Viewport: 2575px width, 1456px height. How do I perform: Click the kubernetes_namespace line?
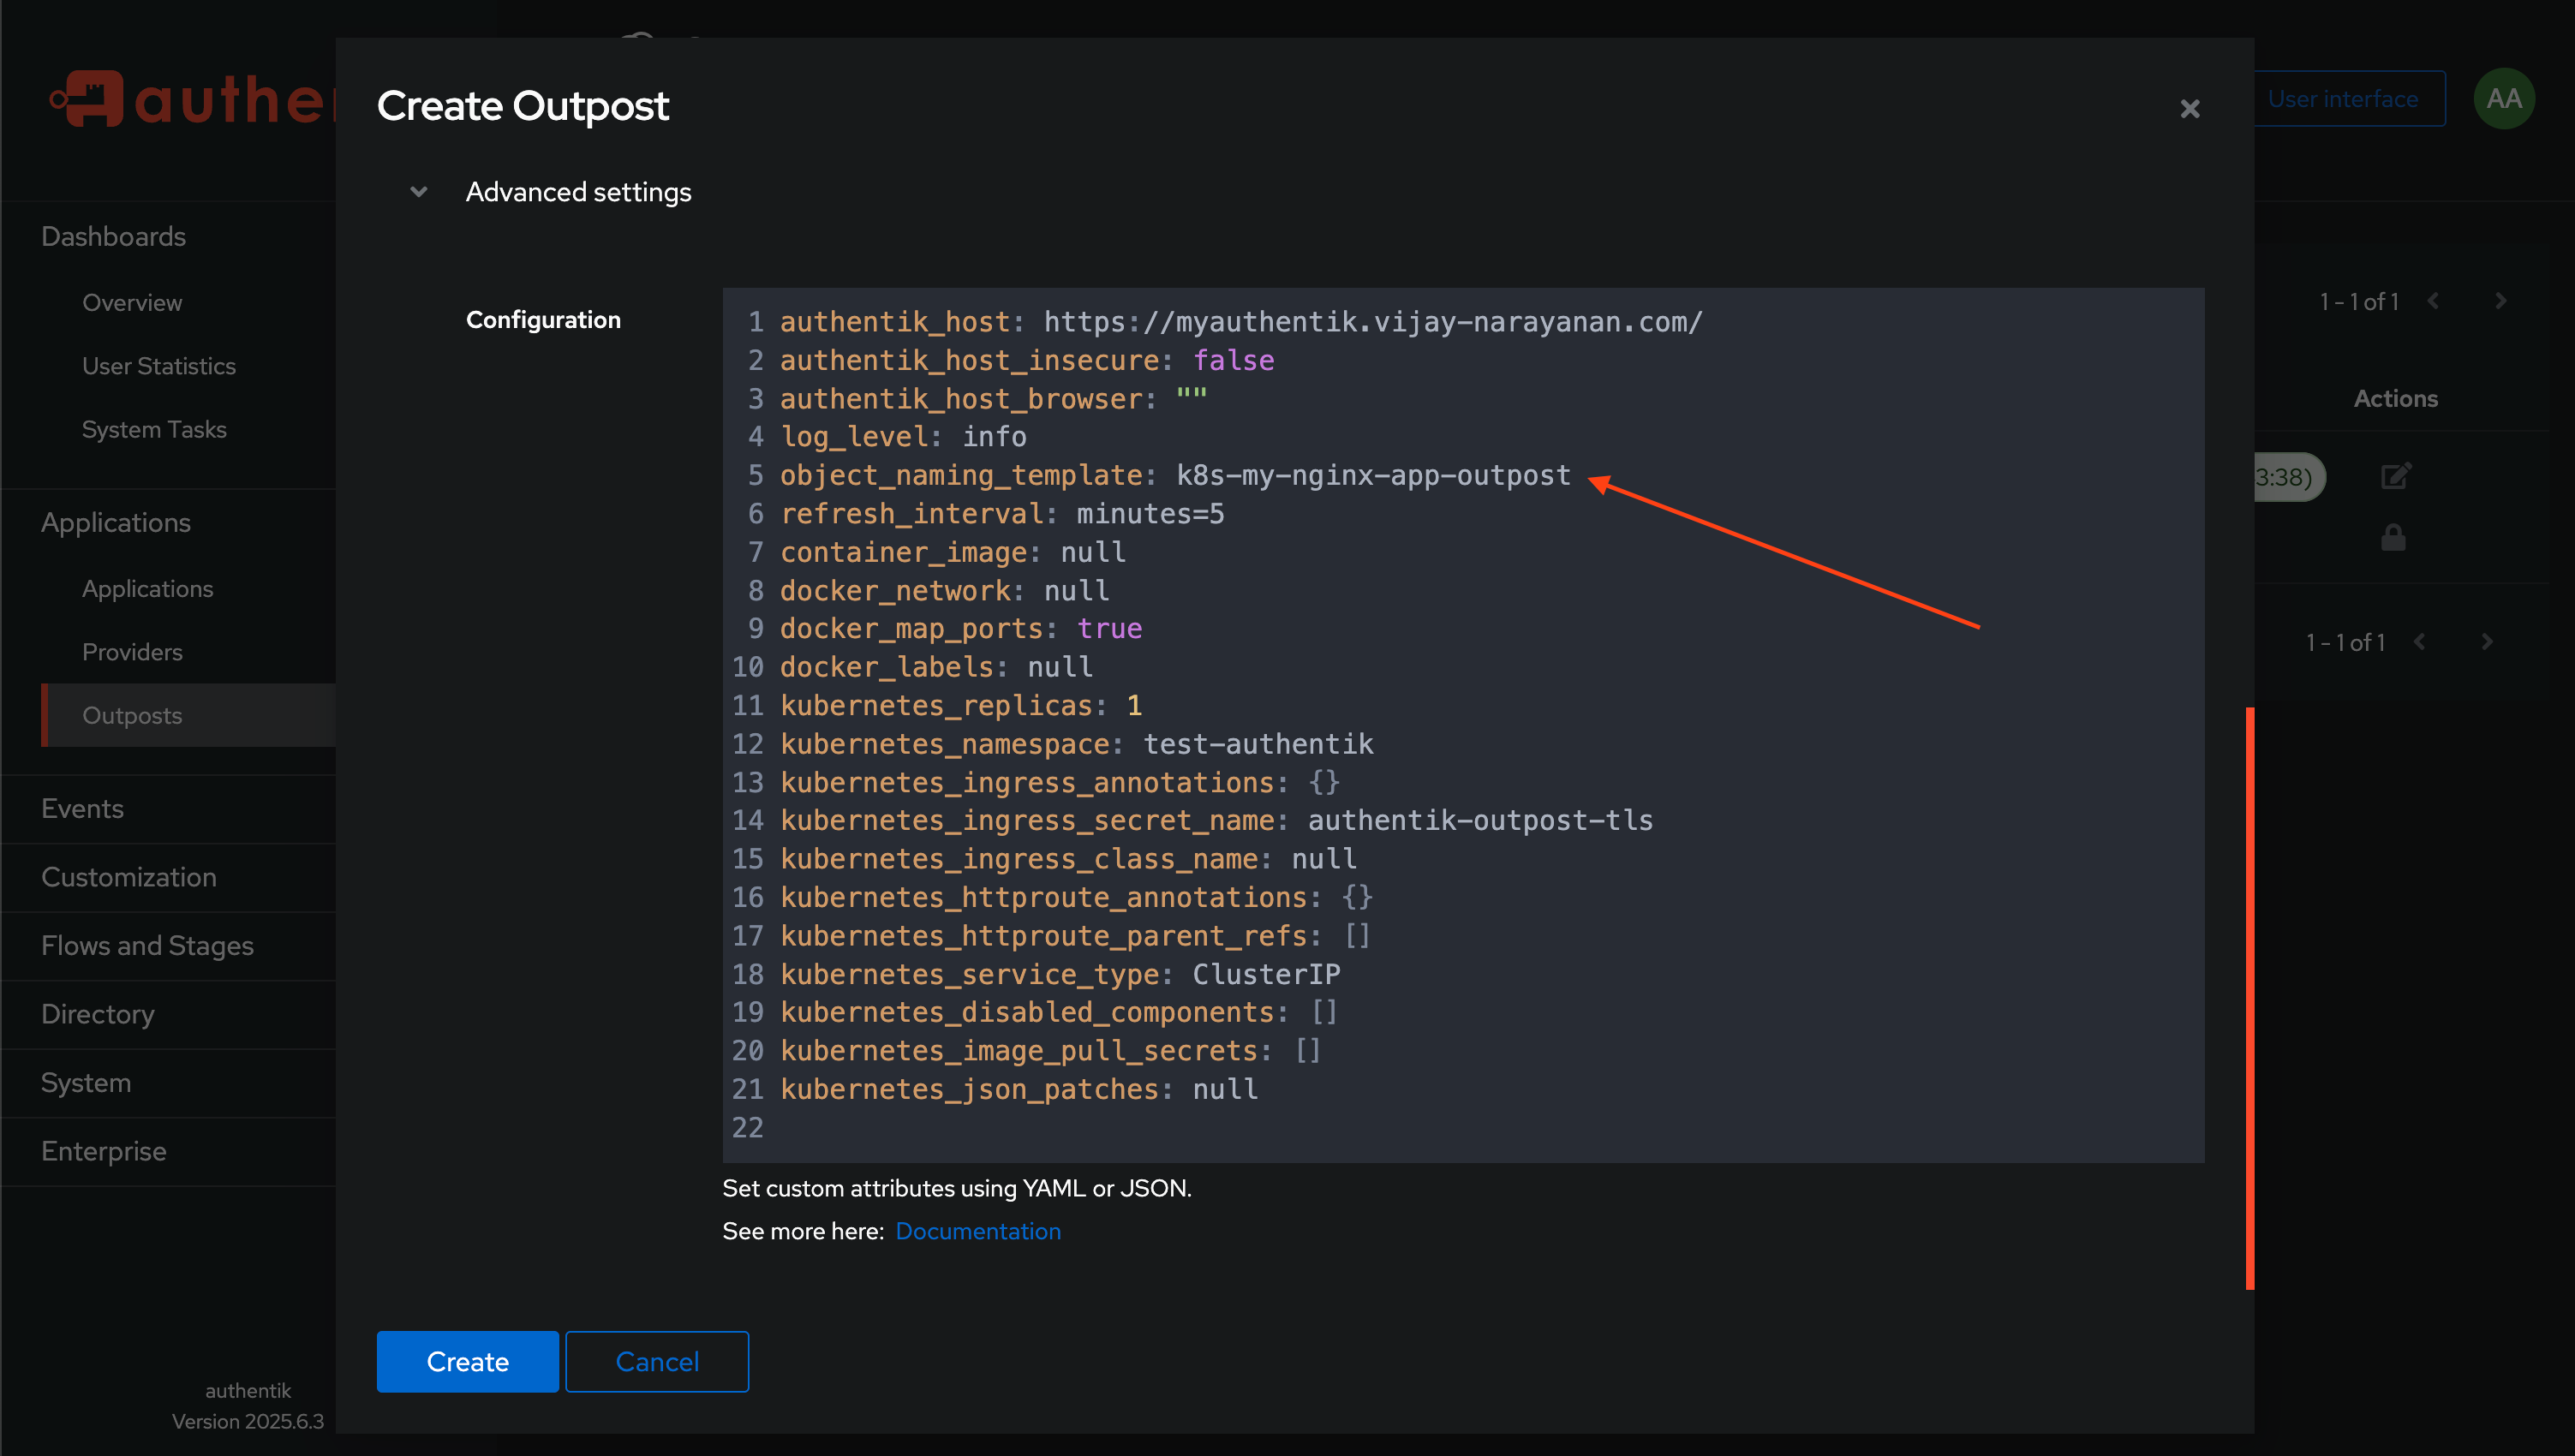coord(1076,744)
